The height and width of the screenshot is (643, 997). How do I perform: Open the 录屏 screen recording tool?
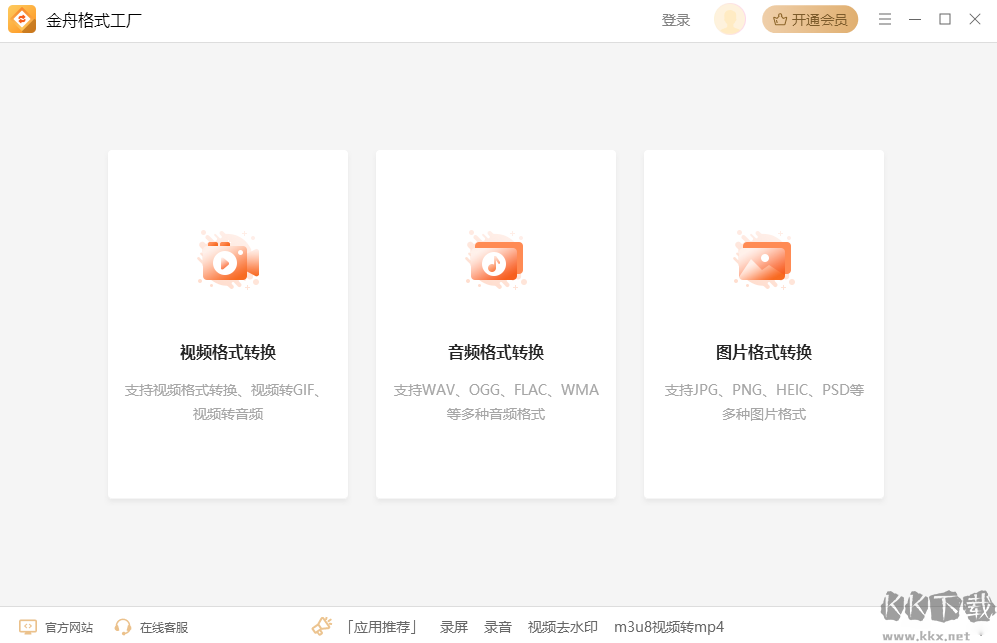coord(453,626)
